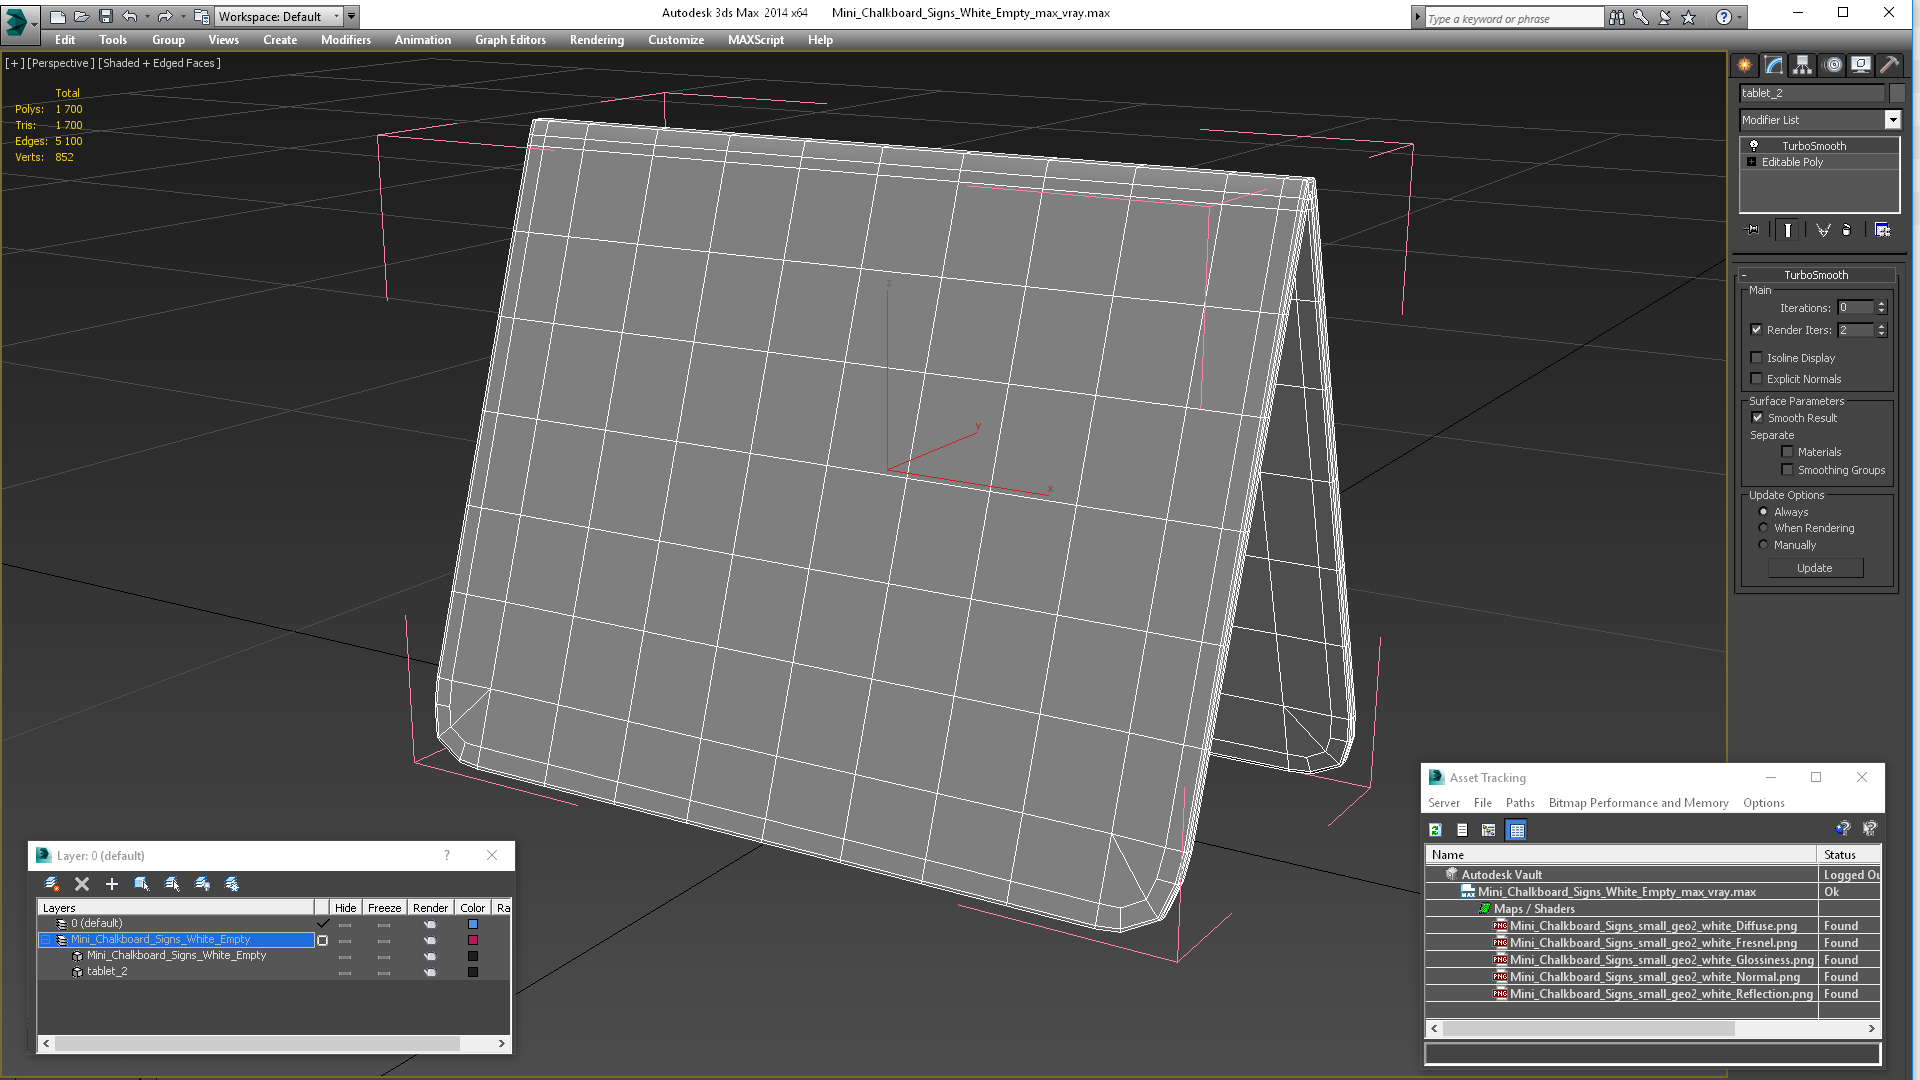Add selected objects to highlighted layer
The width and height of the screenshot is (1920, 1080).
pos(112,884)
